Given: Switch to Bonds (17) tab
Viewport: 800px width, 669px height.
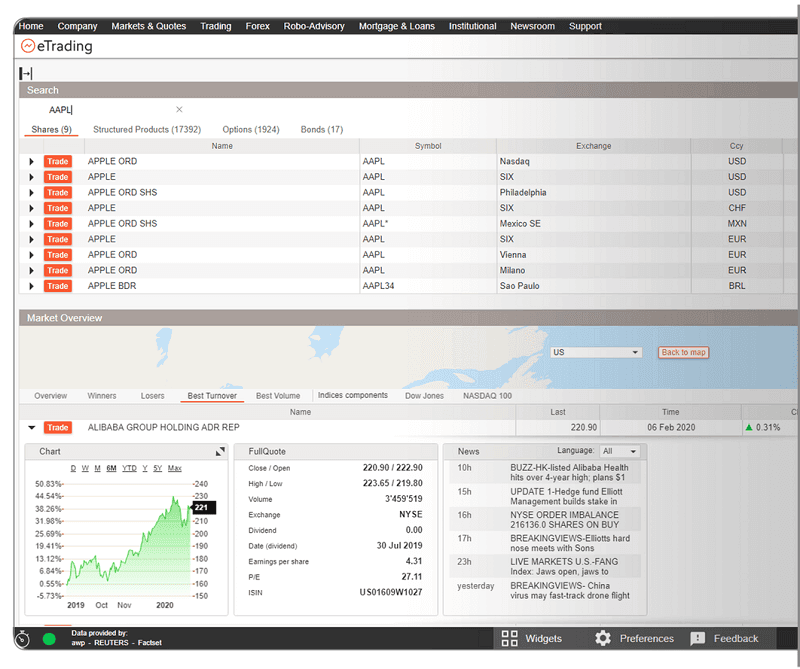Looking at the screenshot, I should click(x=321, y=130).
